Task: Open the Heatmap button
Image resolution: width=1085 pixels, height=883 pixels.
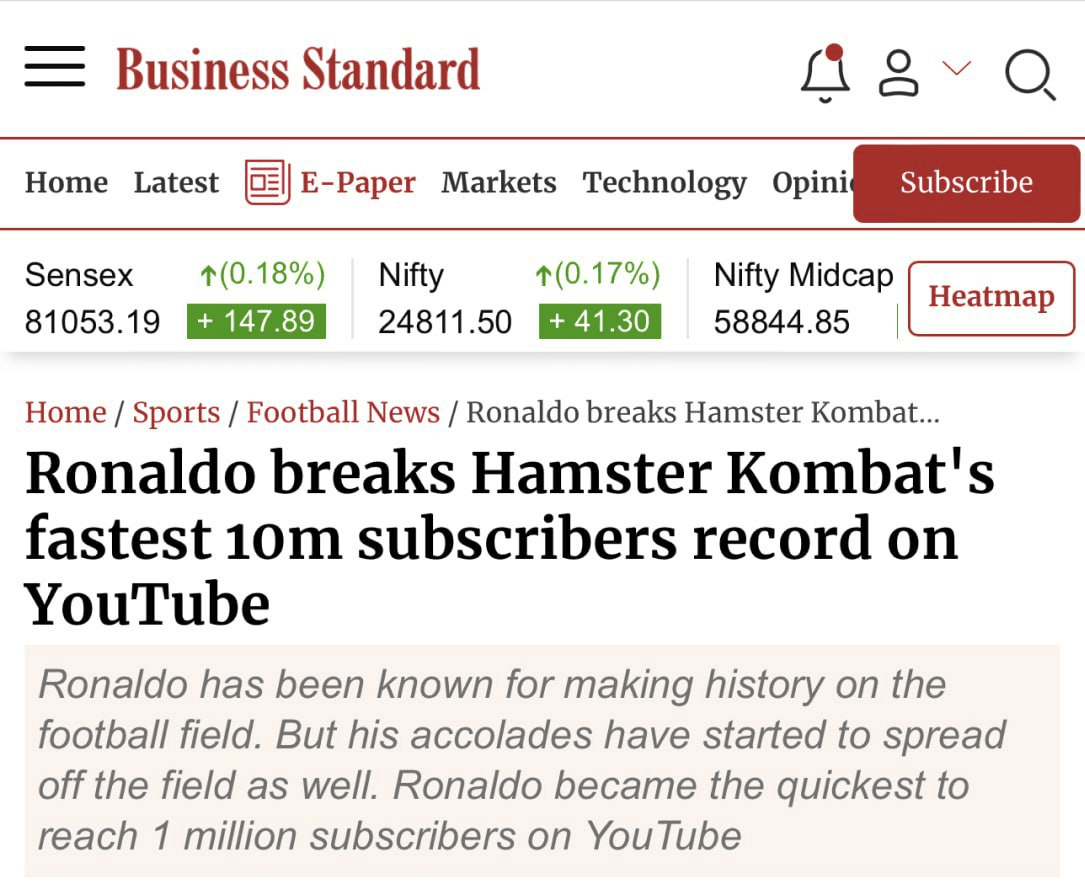Action: 991,297
